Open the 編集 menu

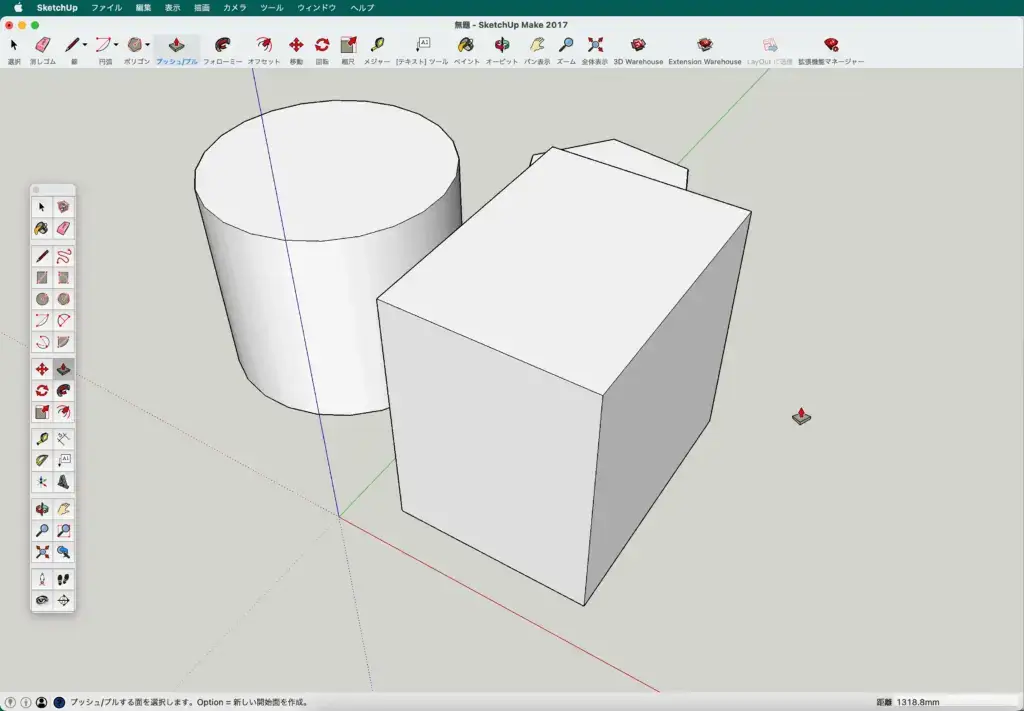[x=143, y=8]
